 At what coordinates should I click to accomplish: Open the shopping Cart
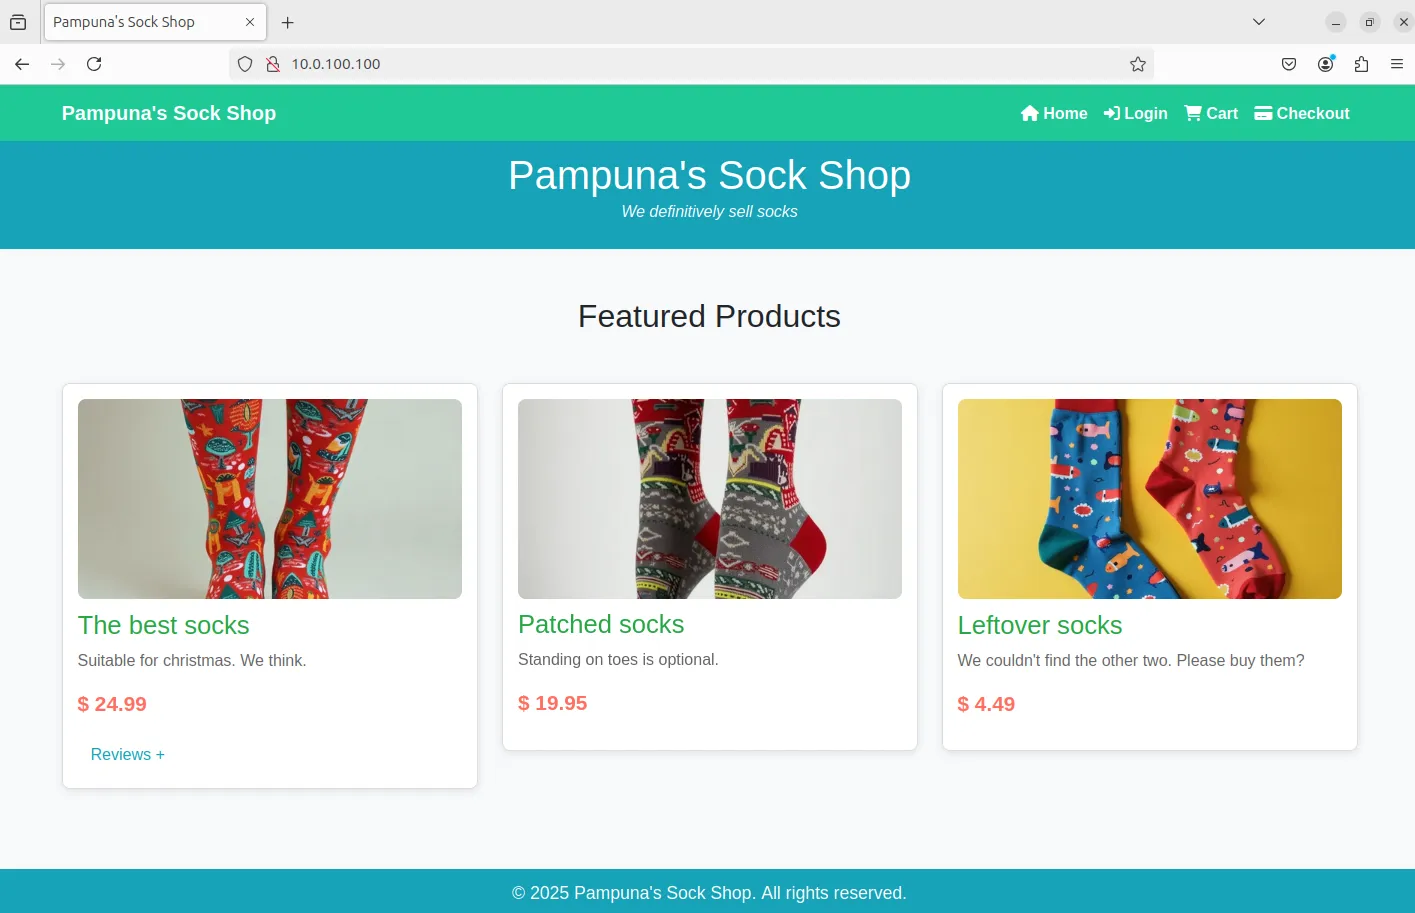(x=1211, y=113)
